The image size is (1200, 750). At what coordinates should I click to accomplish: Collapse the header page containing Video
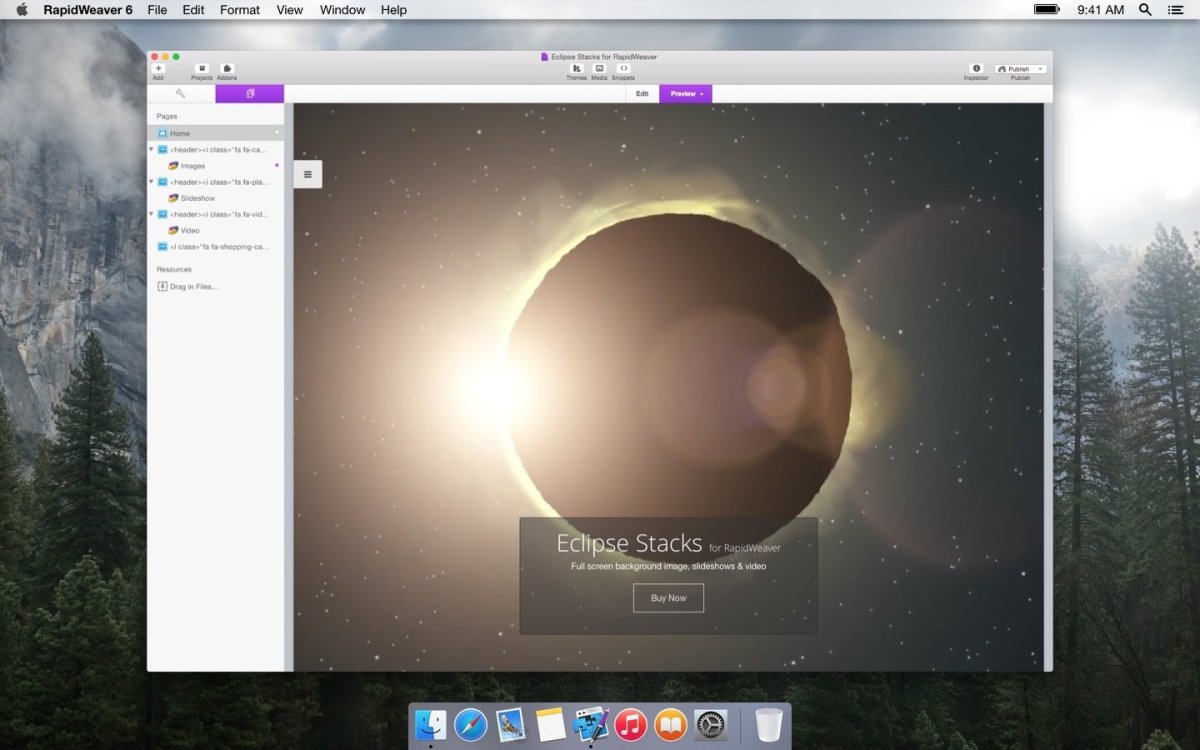(152, 214)
